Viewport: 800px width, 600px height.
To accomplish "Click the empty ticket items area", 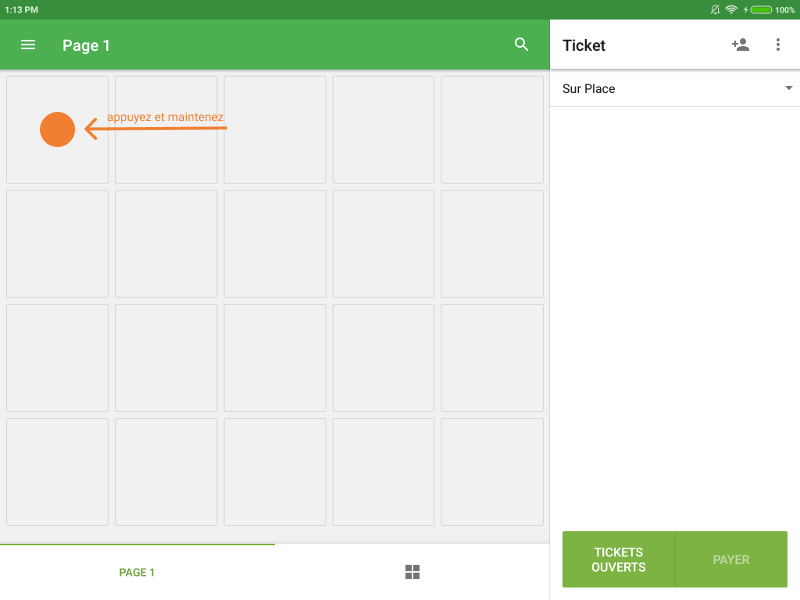I will click(x=674, y=310).
